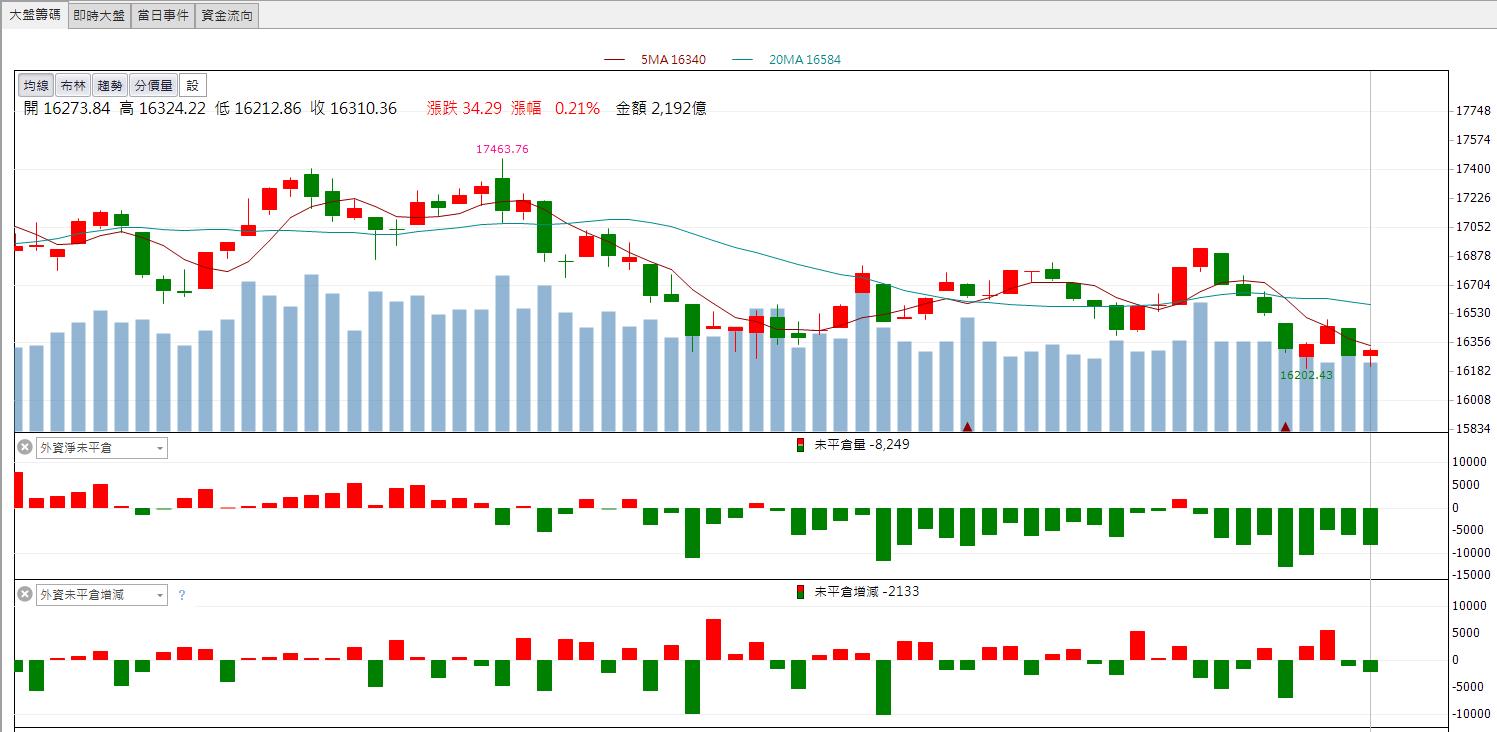Click the 漲幅 0.21% percent change

click(x=556, y=108)
